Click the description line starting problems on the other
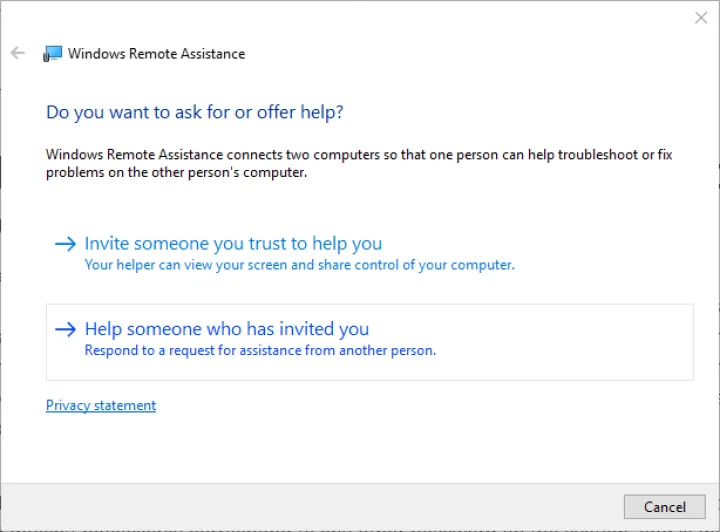Viewport: 720px width, 532px height. [x=176, y=172]
